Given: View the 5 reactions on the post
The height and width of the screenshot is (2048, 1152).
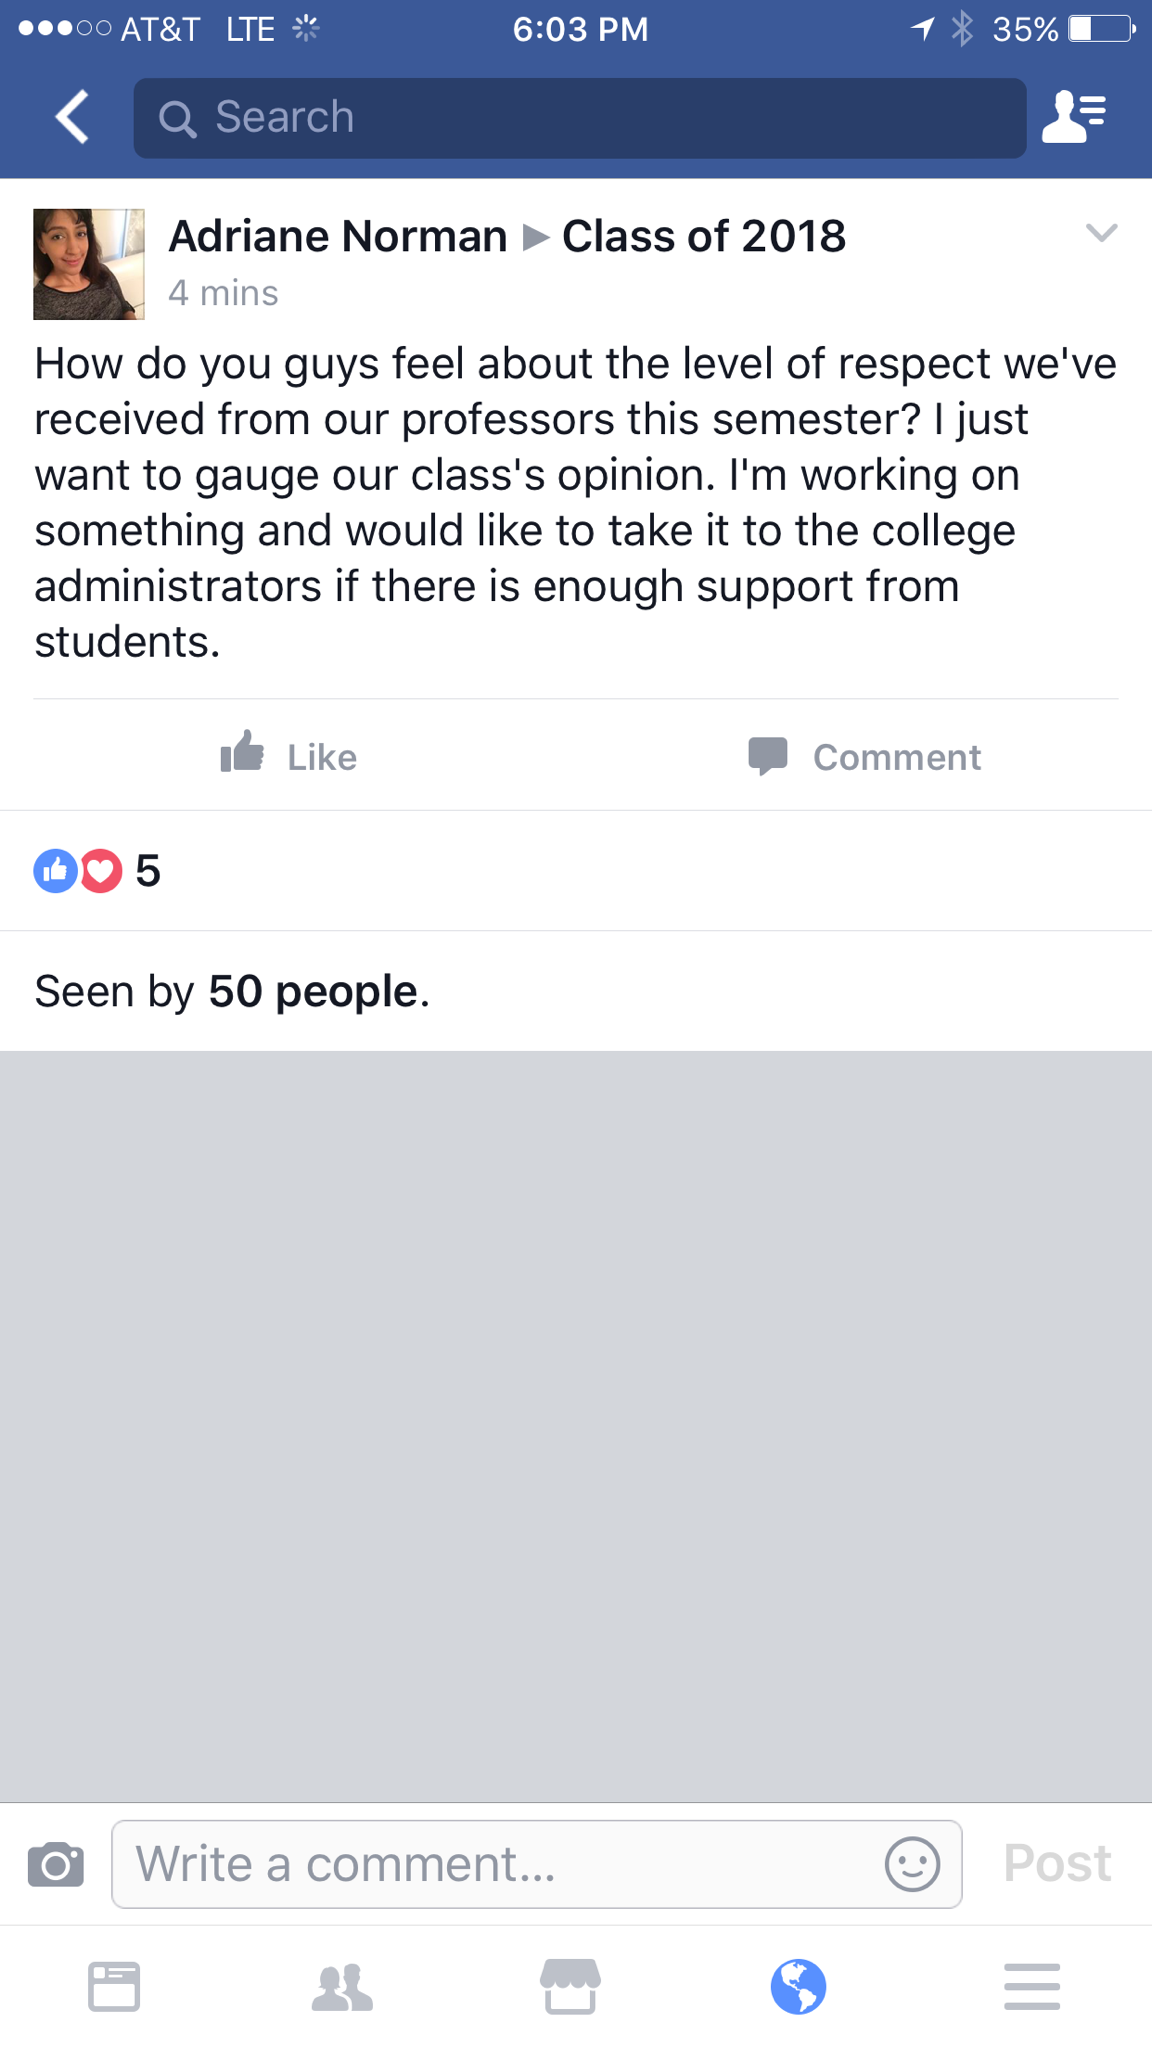Looking at the screenshot, I should point(98,871).
